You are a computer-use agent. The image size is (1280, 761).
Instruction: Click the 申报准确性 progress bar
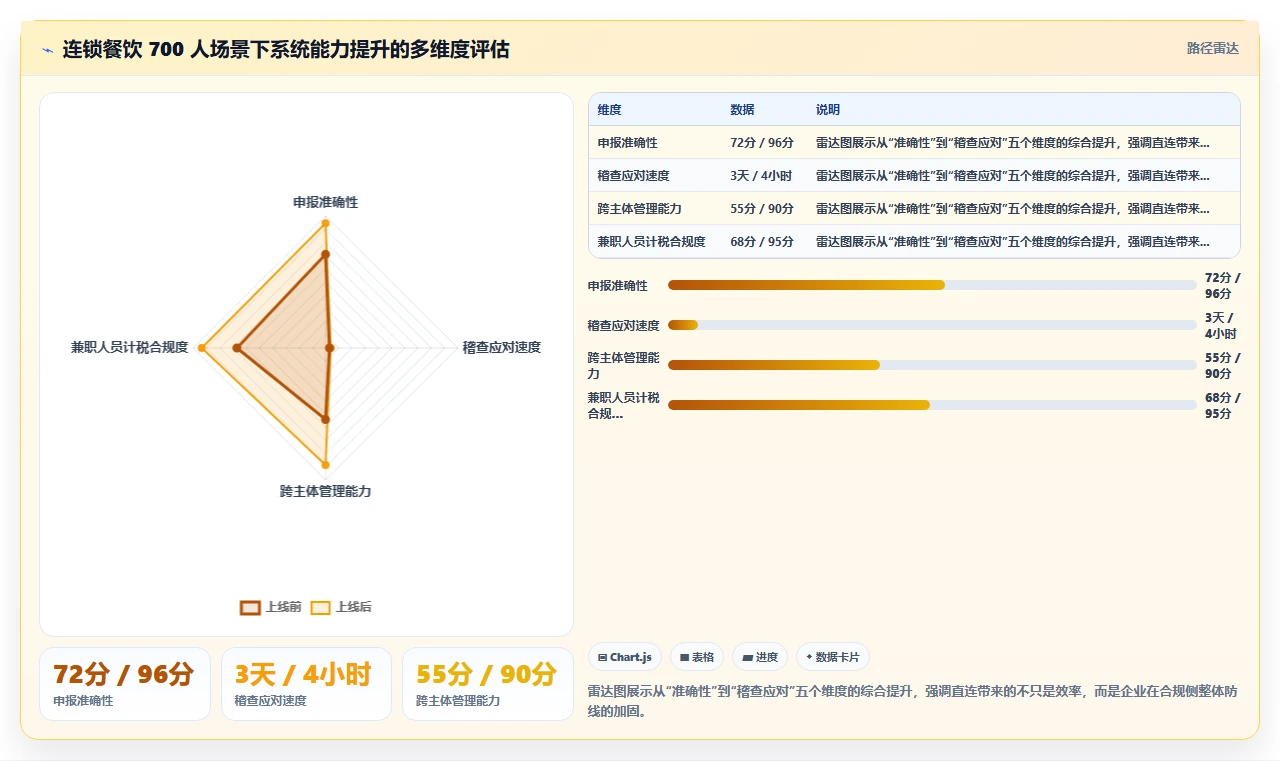pos(932,285)
